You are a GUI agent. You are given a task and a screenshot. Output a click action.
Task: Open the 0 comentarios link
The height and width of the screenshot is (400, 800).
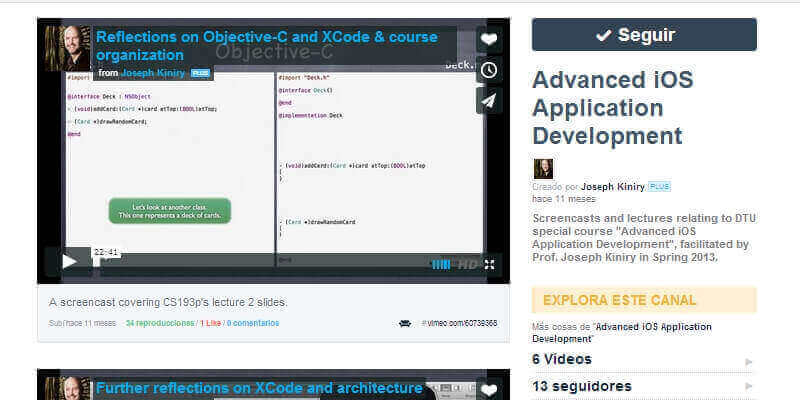(252, 323)
